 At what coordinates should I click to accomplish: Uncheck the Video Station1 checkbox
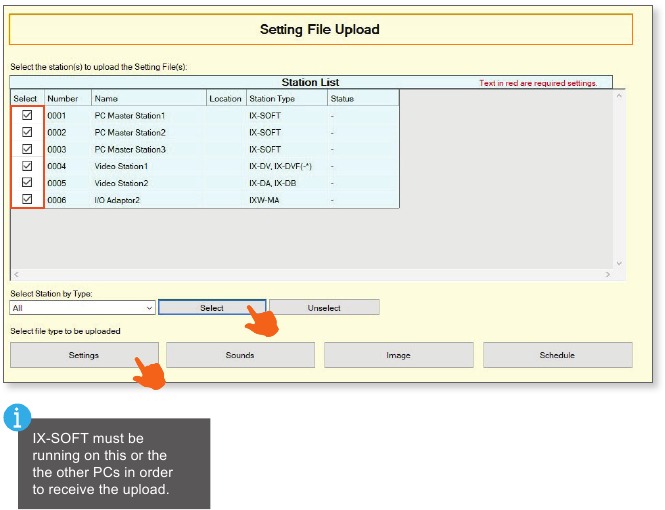(27, 166)
